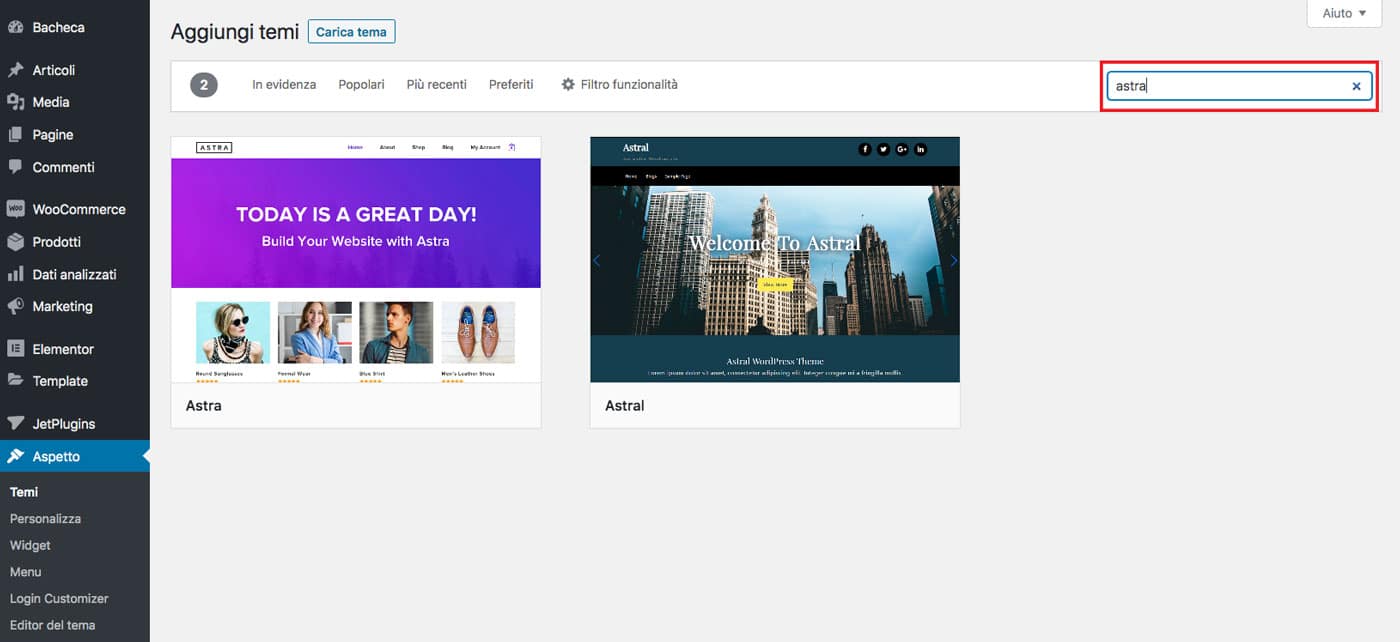Open the Pagine menu item
Viewport: 1400px width, 642px height.
(x=75, y=135)
